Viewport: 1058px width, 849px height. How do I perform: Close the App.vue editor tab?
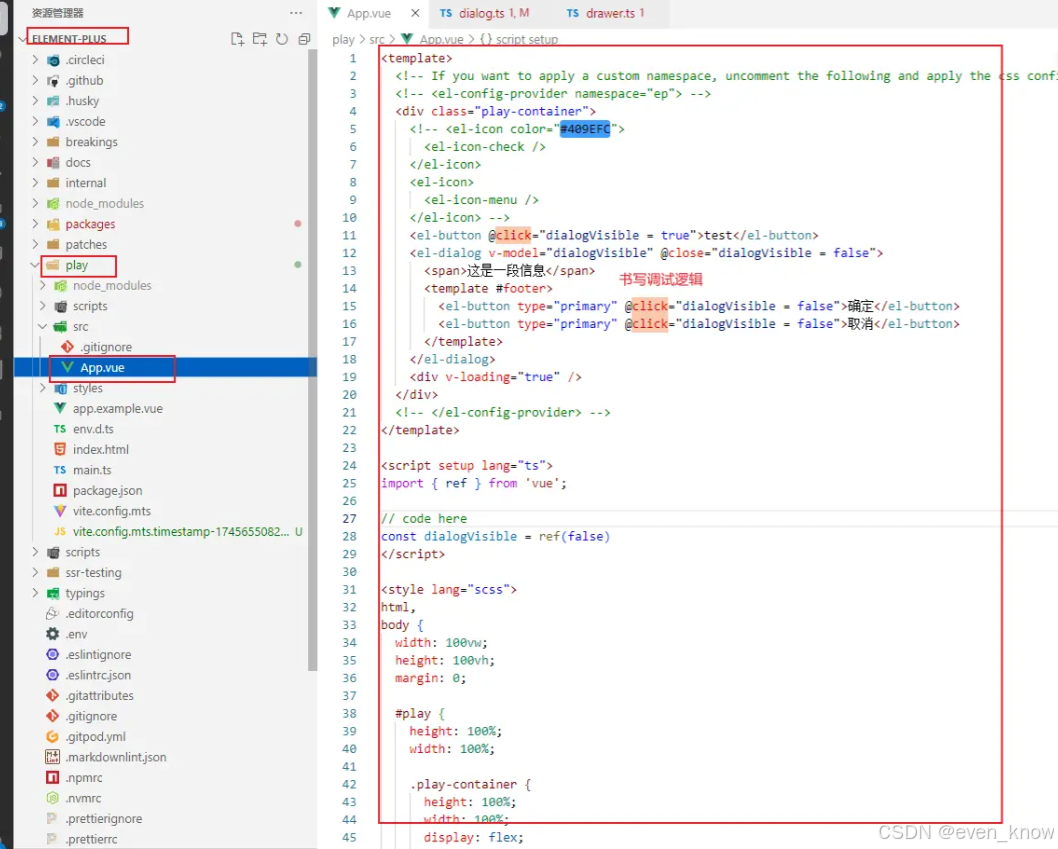(x=415, y=13)
